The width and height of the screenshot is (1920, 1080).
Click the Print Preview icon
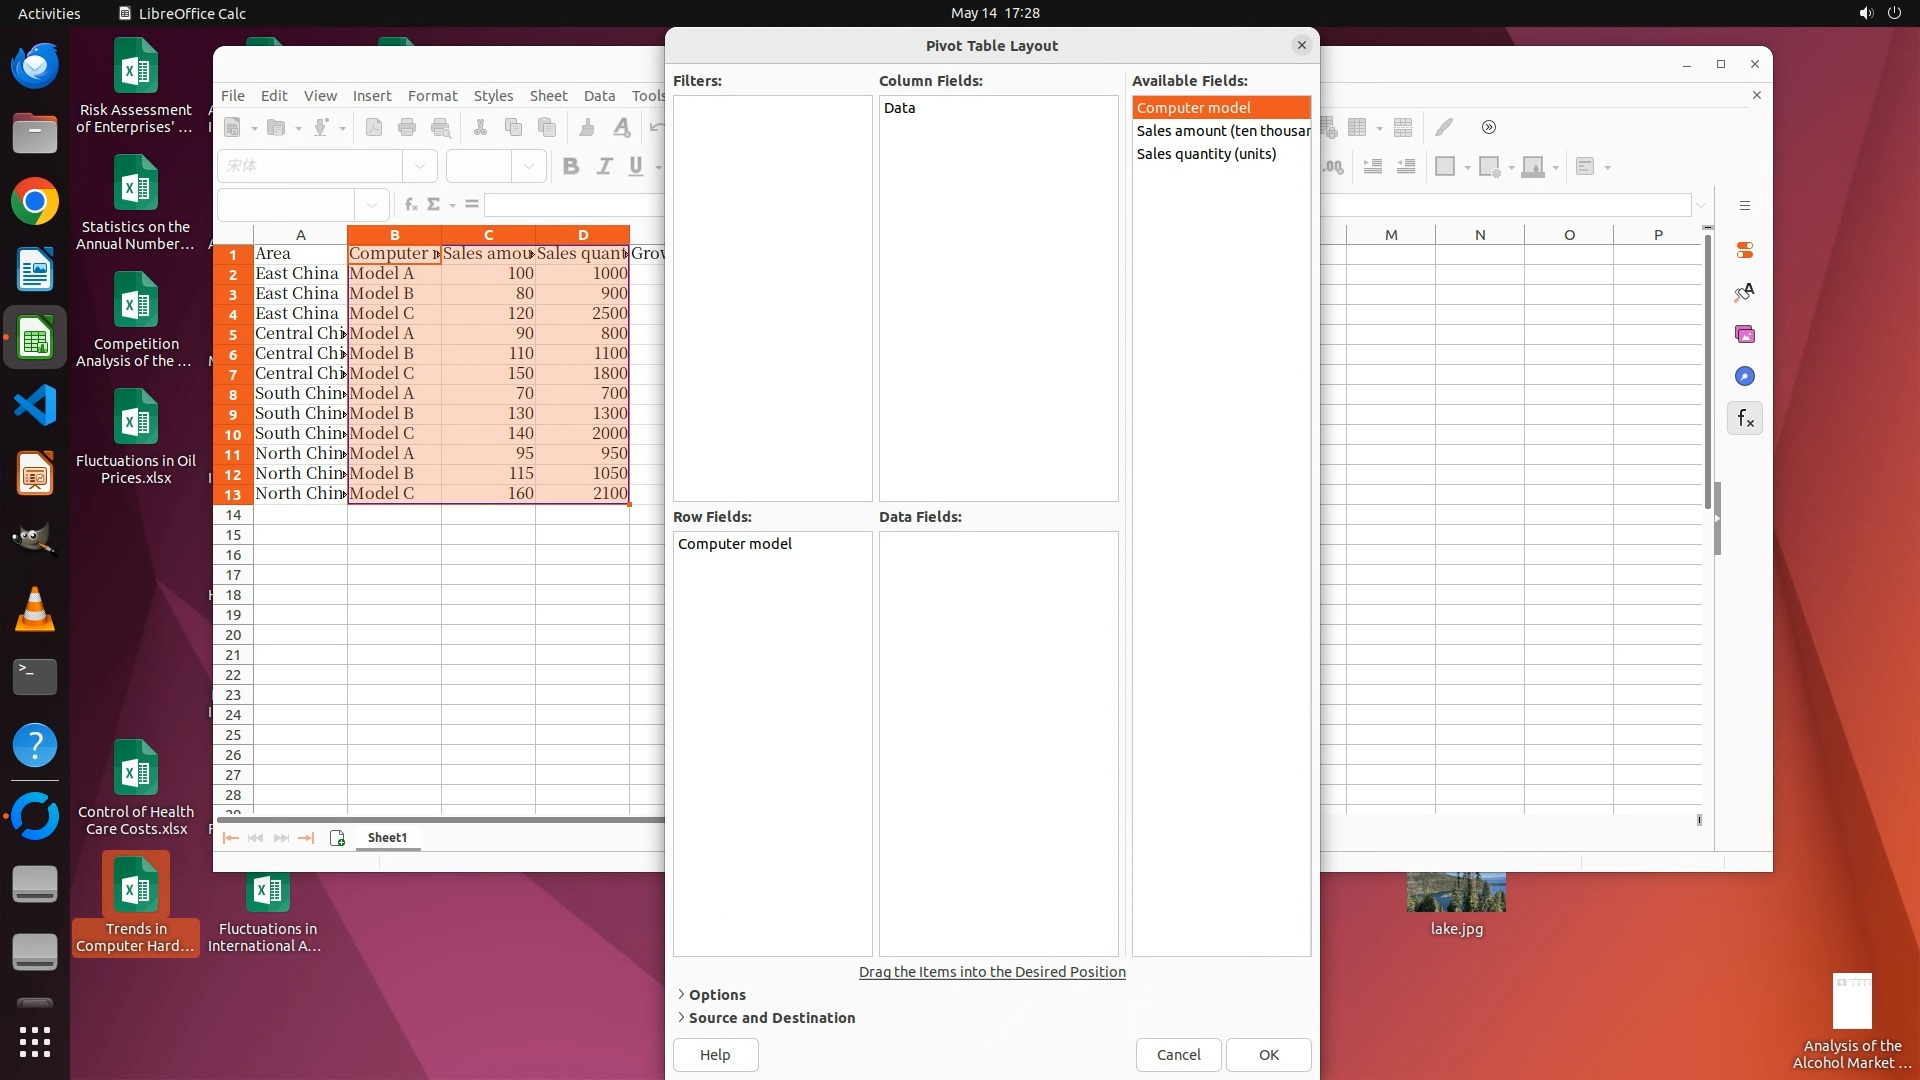click(440, 127)
